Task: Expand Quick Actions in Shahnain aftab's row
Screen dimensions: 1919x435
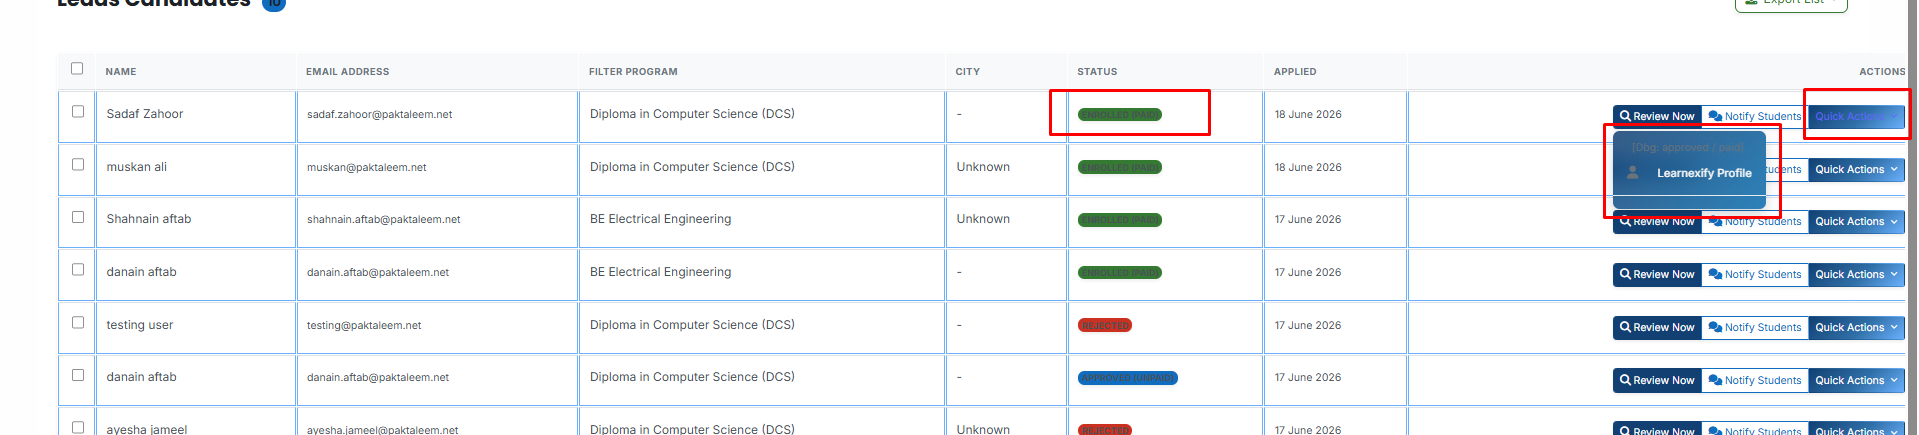Action: point(1856,222)
